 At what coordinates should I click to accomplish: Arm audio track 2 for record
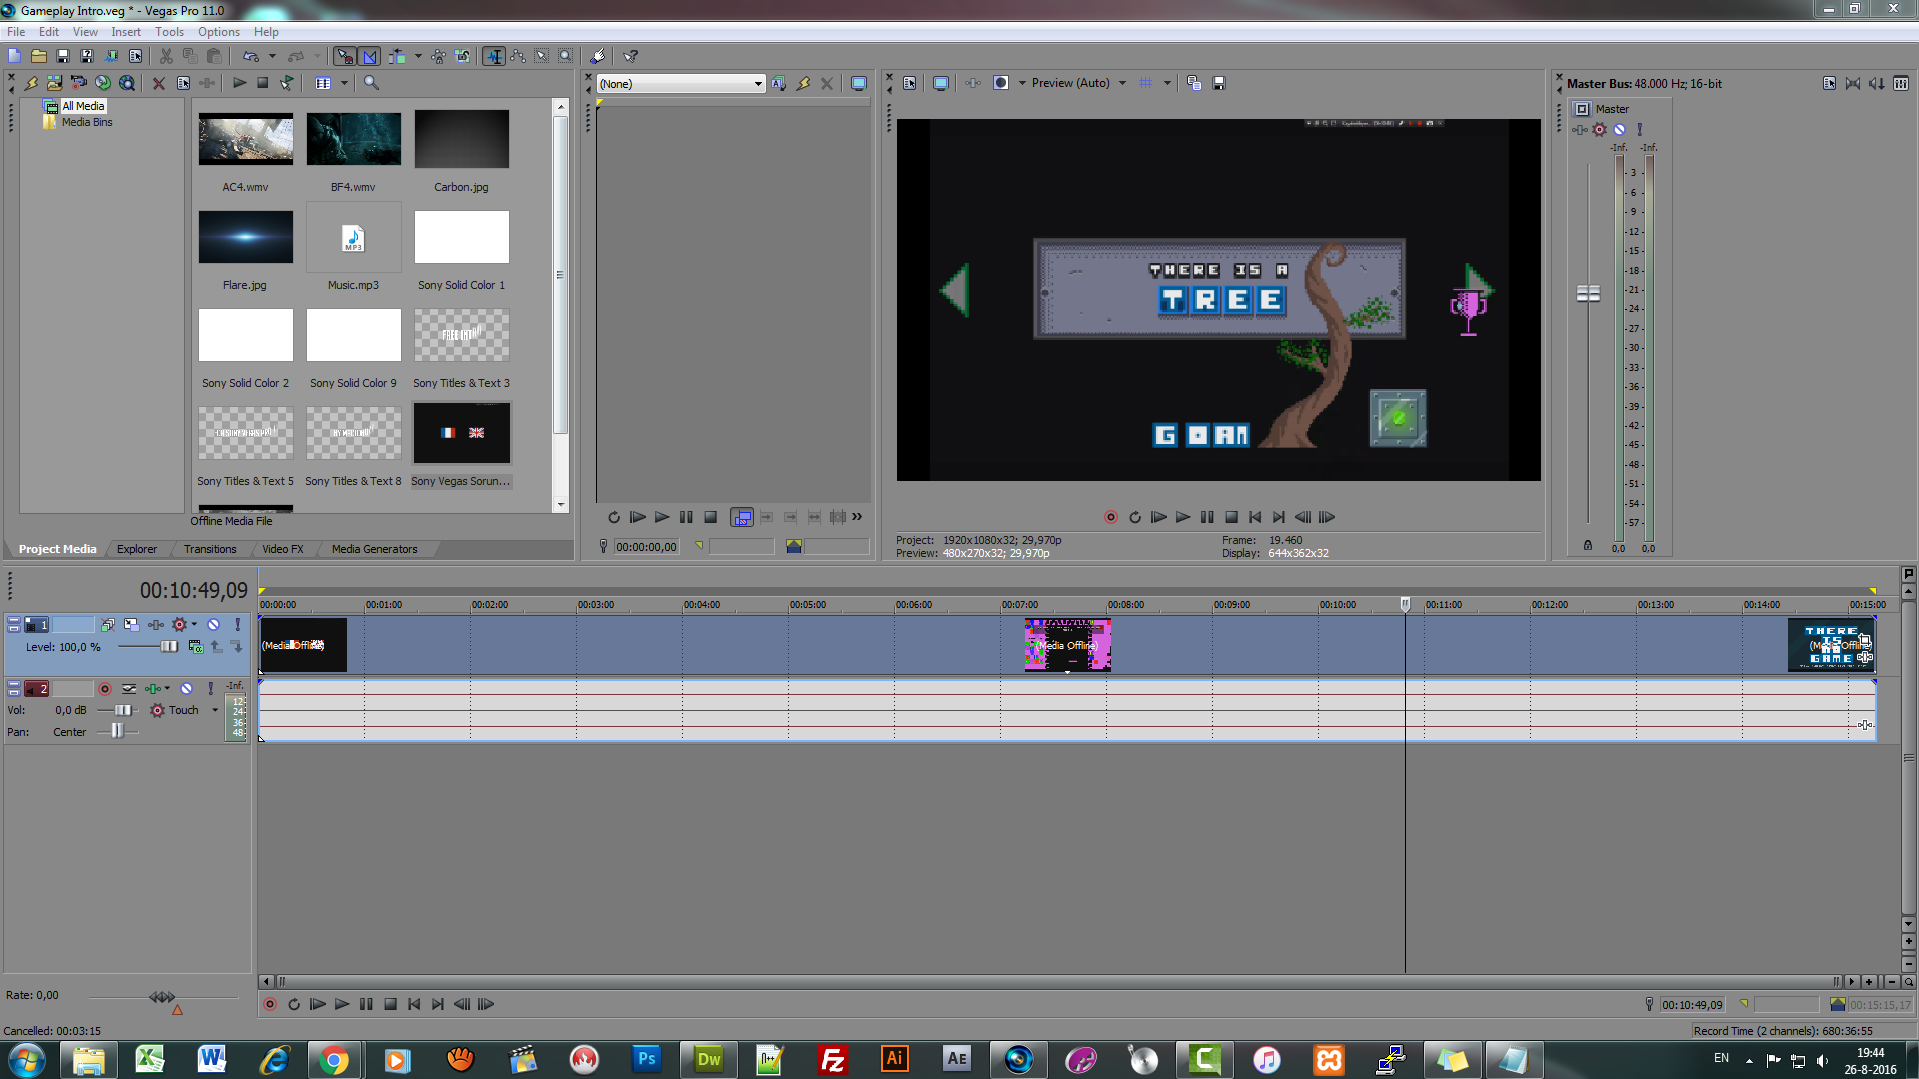pos(105,688)
